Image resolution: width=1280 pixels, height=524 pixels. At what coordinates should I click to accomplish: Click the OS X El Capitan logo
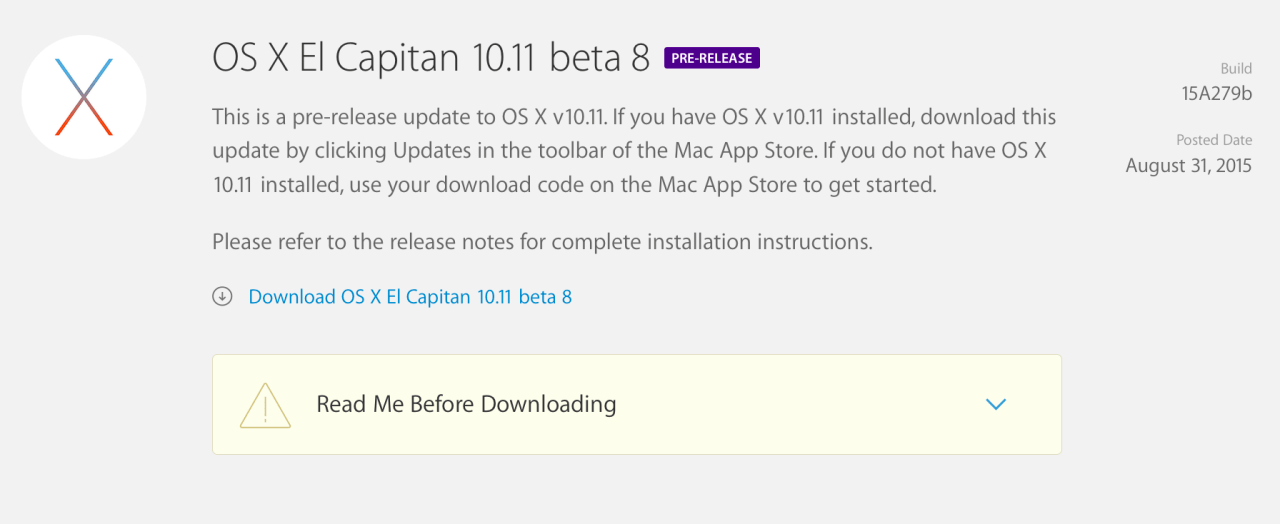[84, 97]
